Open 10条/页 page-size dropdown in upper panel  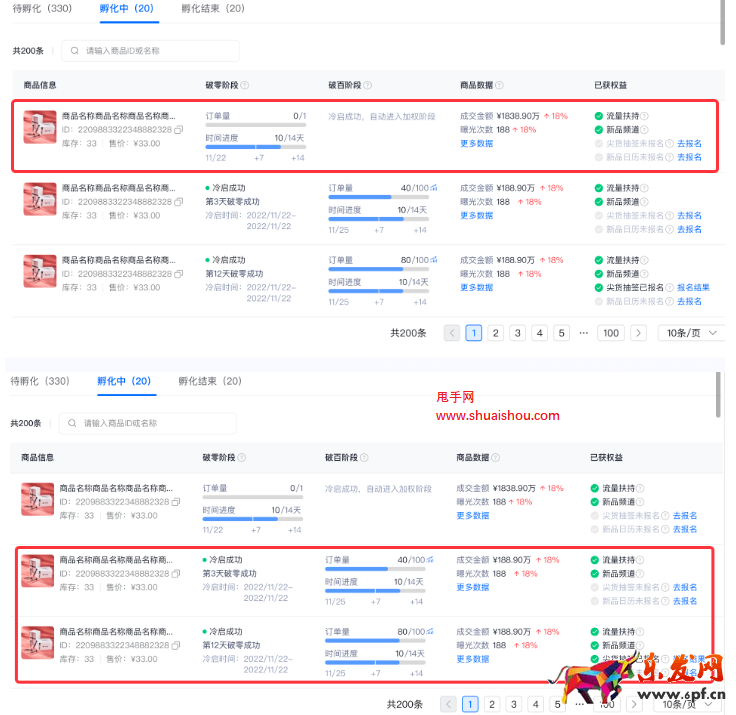tap(691, 333)
